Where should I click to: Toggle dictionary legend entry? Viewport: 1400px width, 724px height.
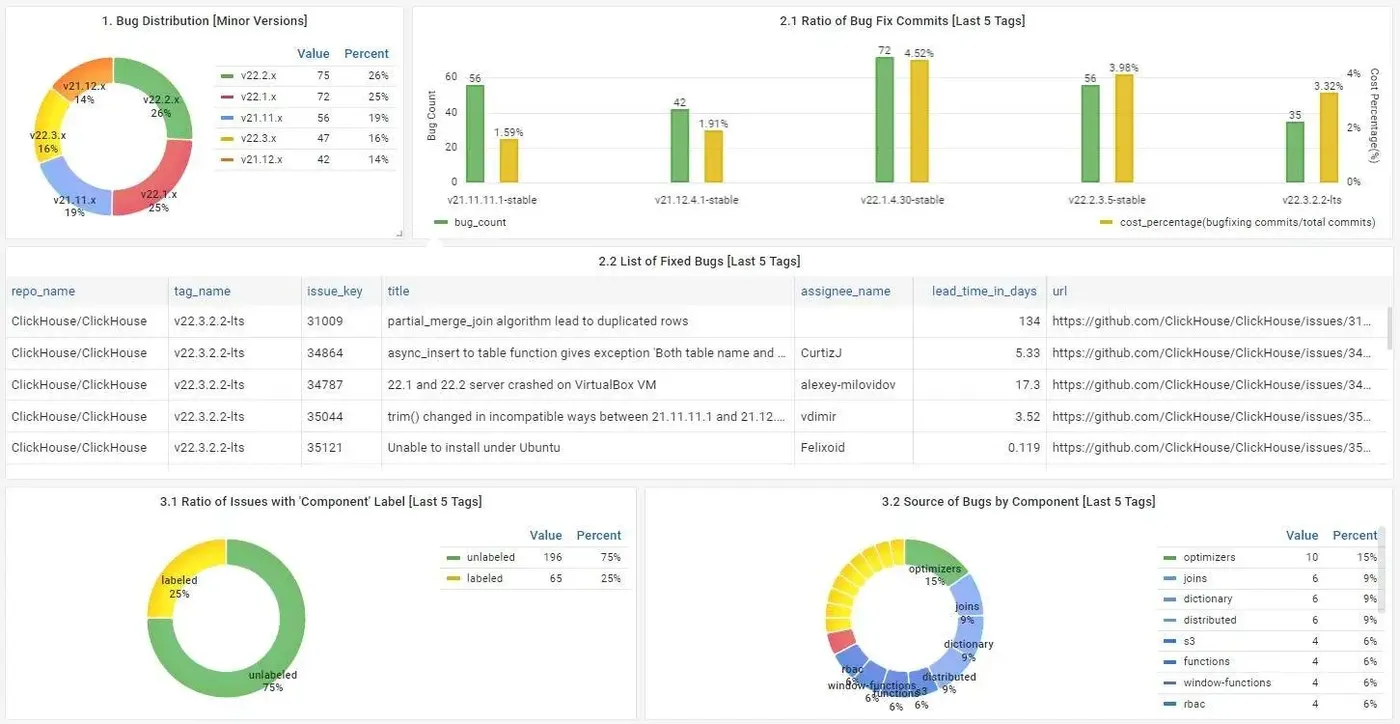[1208, 599]
